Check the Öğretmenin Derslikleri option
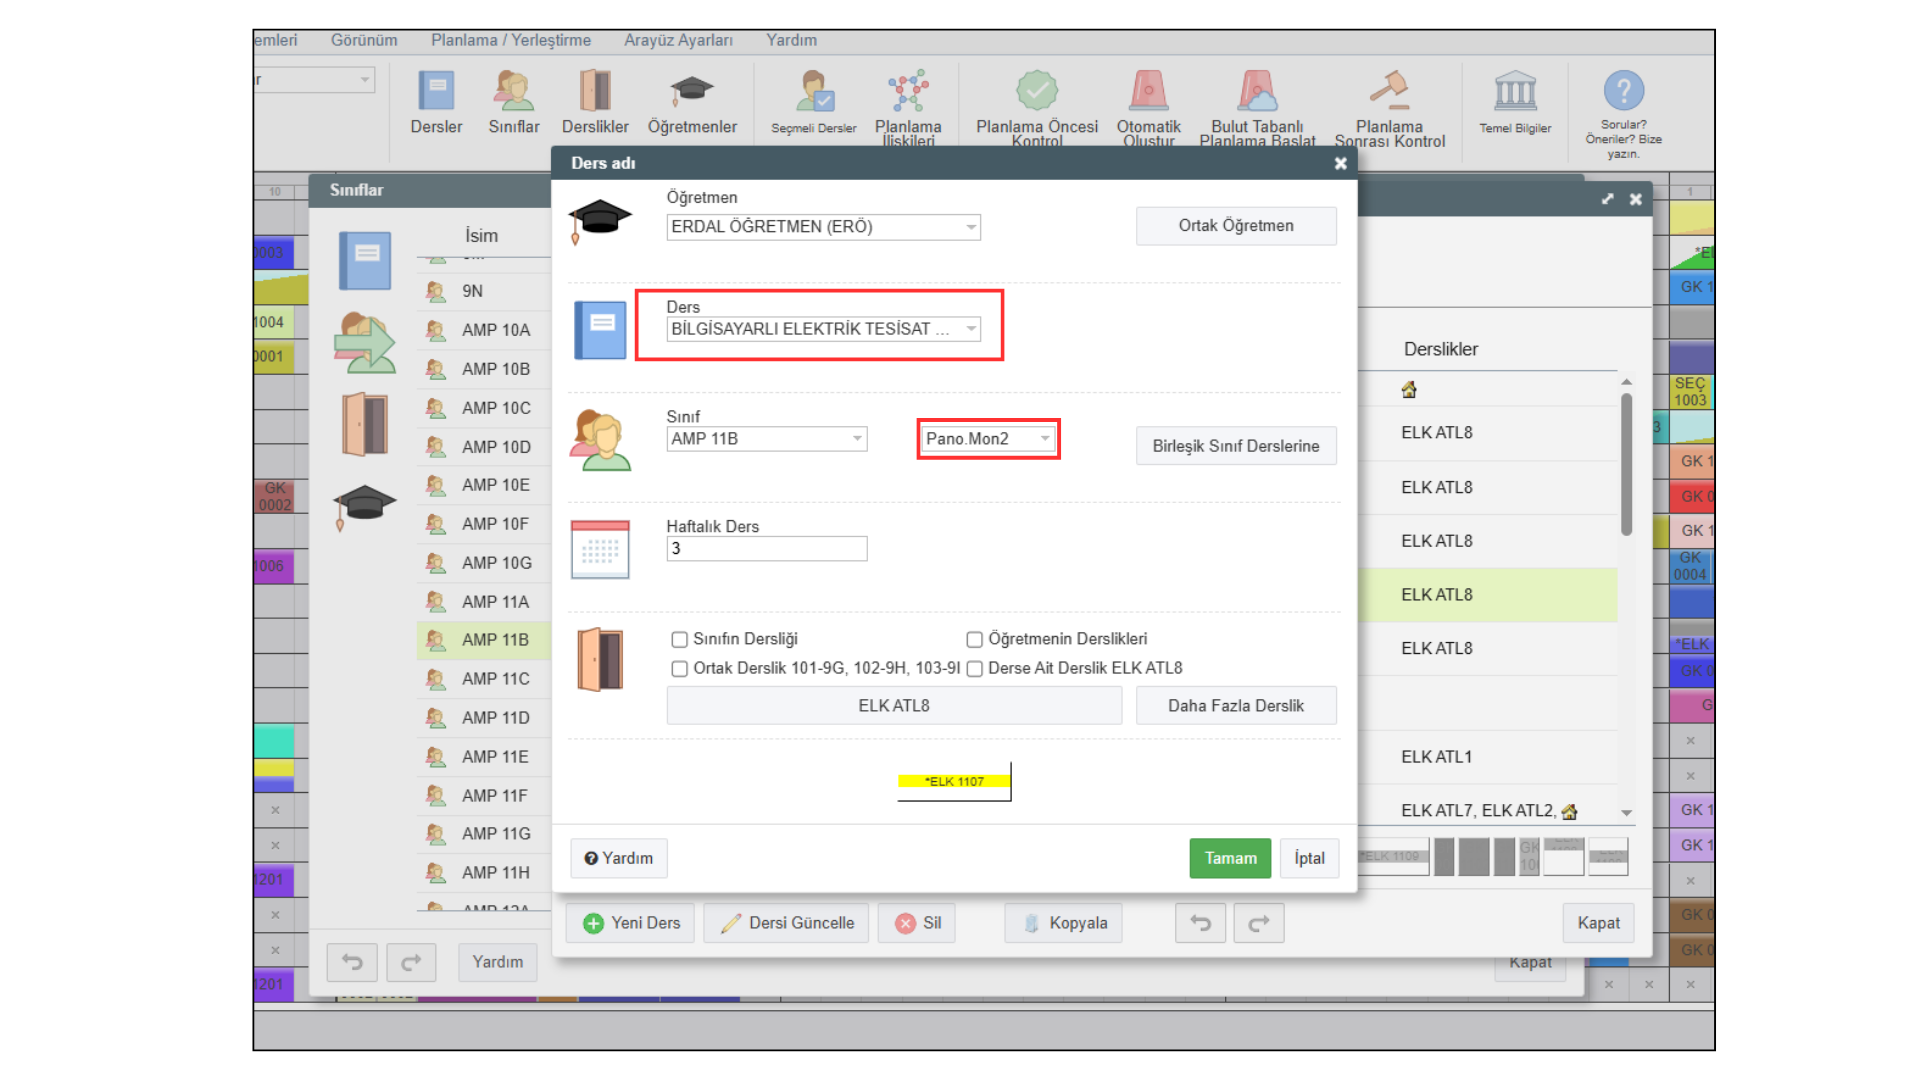 point(975,640)
